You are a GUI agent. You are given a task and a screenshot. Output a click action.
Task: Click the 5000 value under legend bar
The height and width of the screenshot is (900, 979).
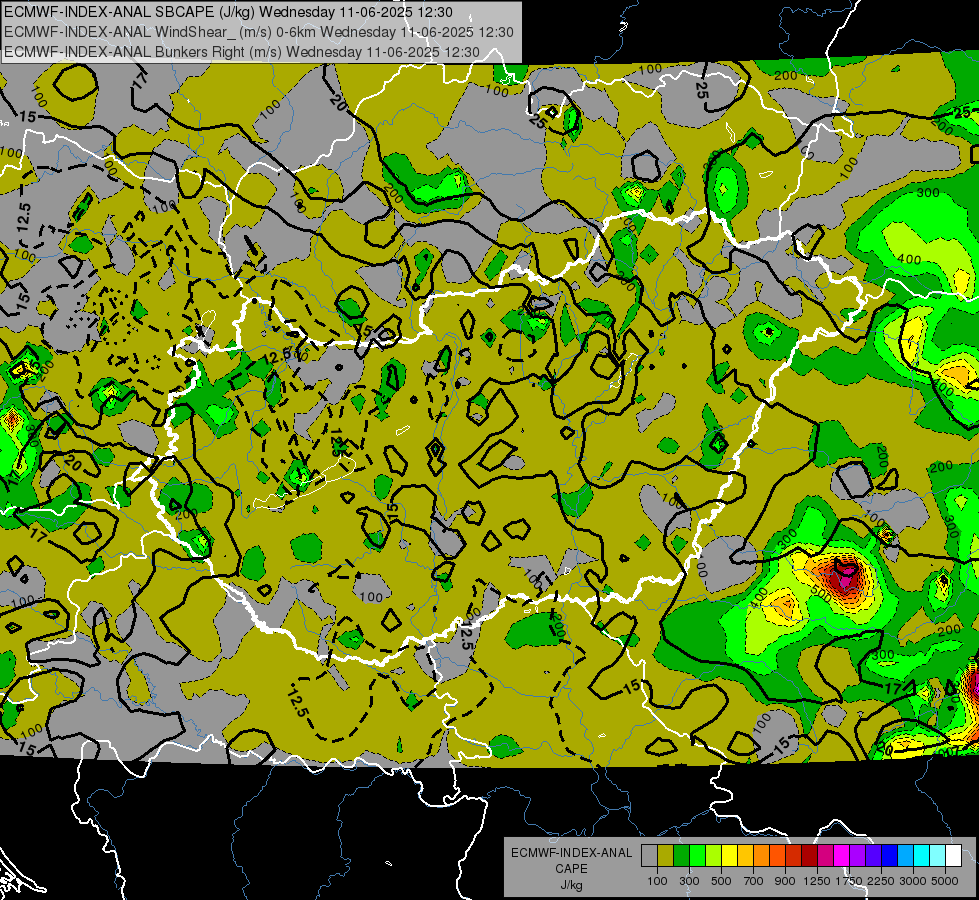tap(945, 881)
